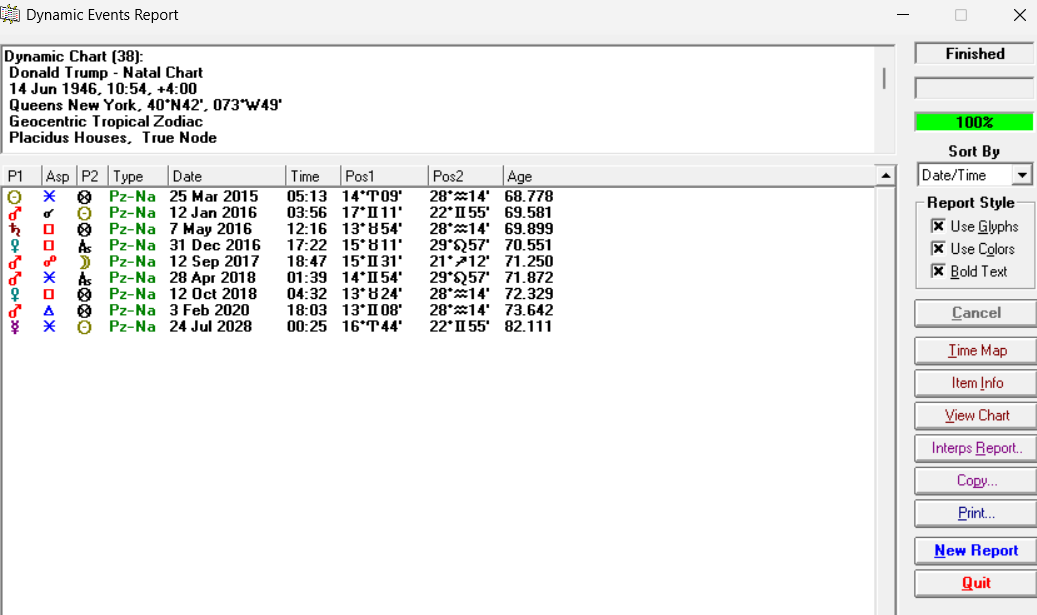Click the Part of Fortune glyph in the 25 Mar 2015 row
The height and width of the screenshot is (615, 1037).
84,197
